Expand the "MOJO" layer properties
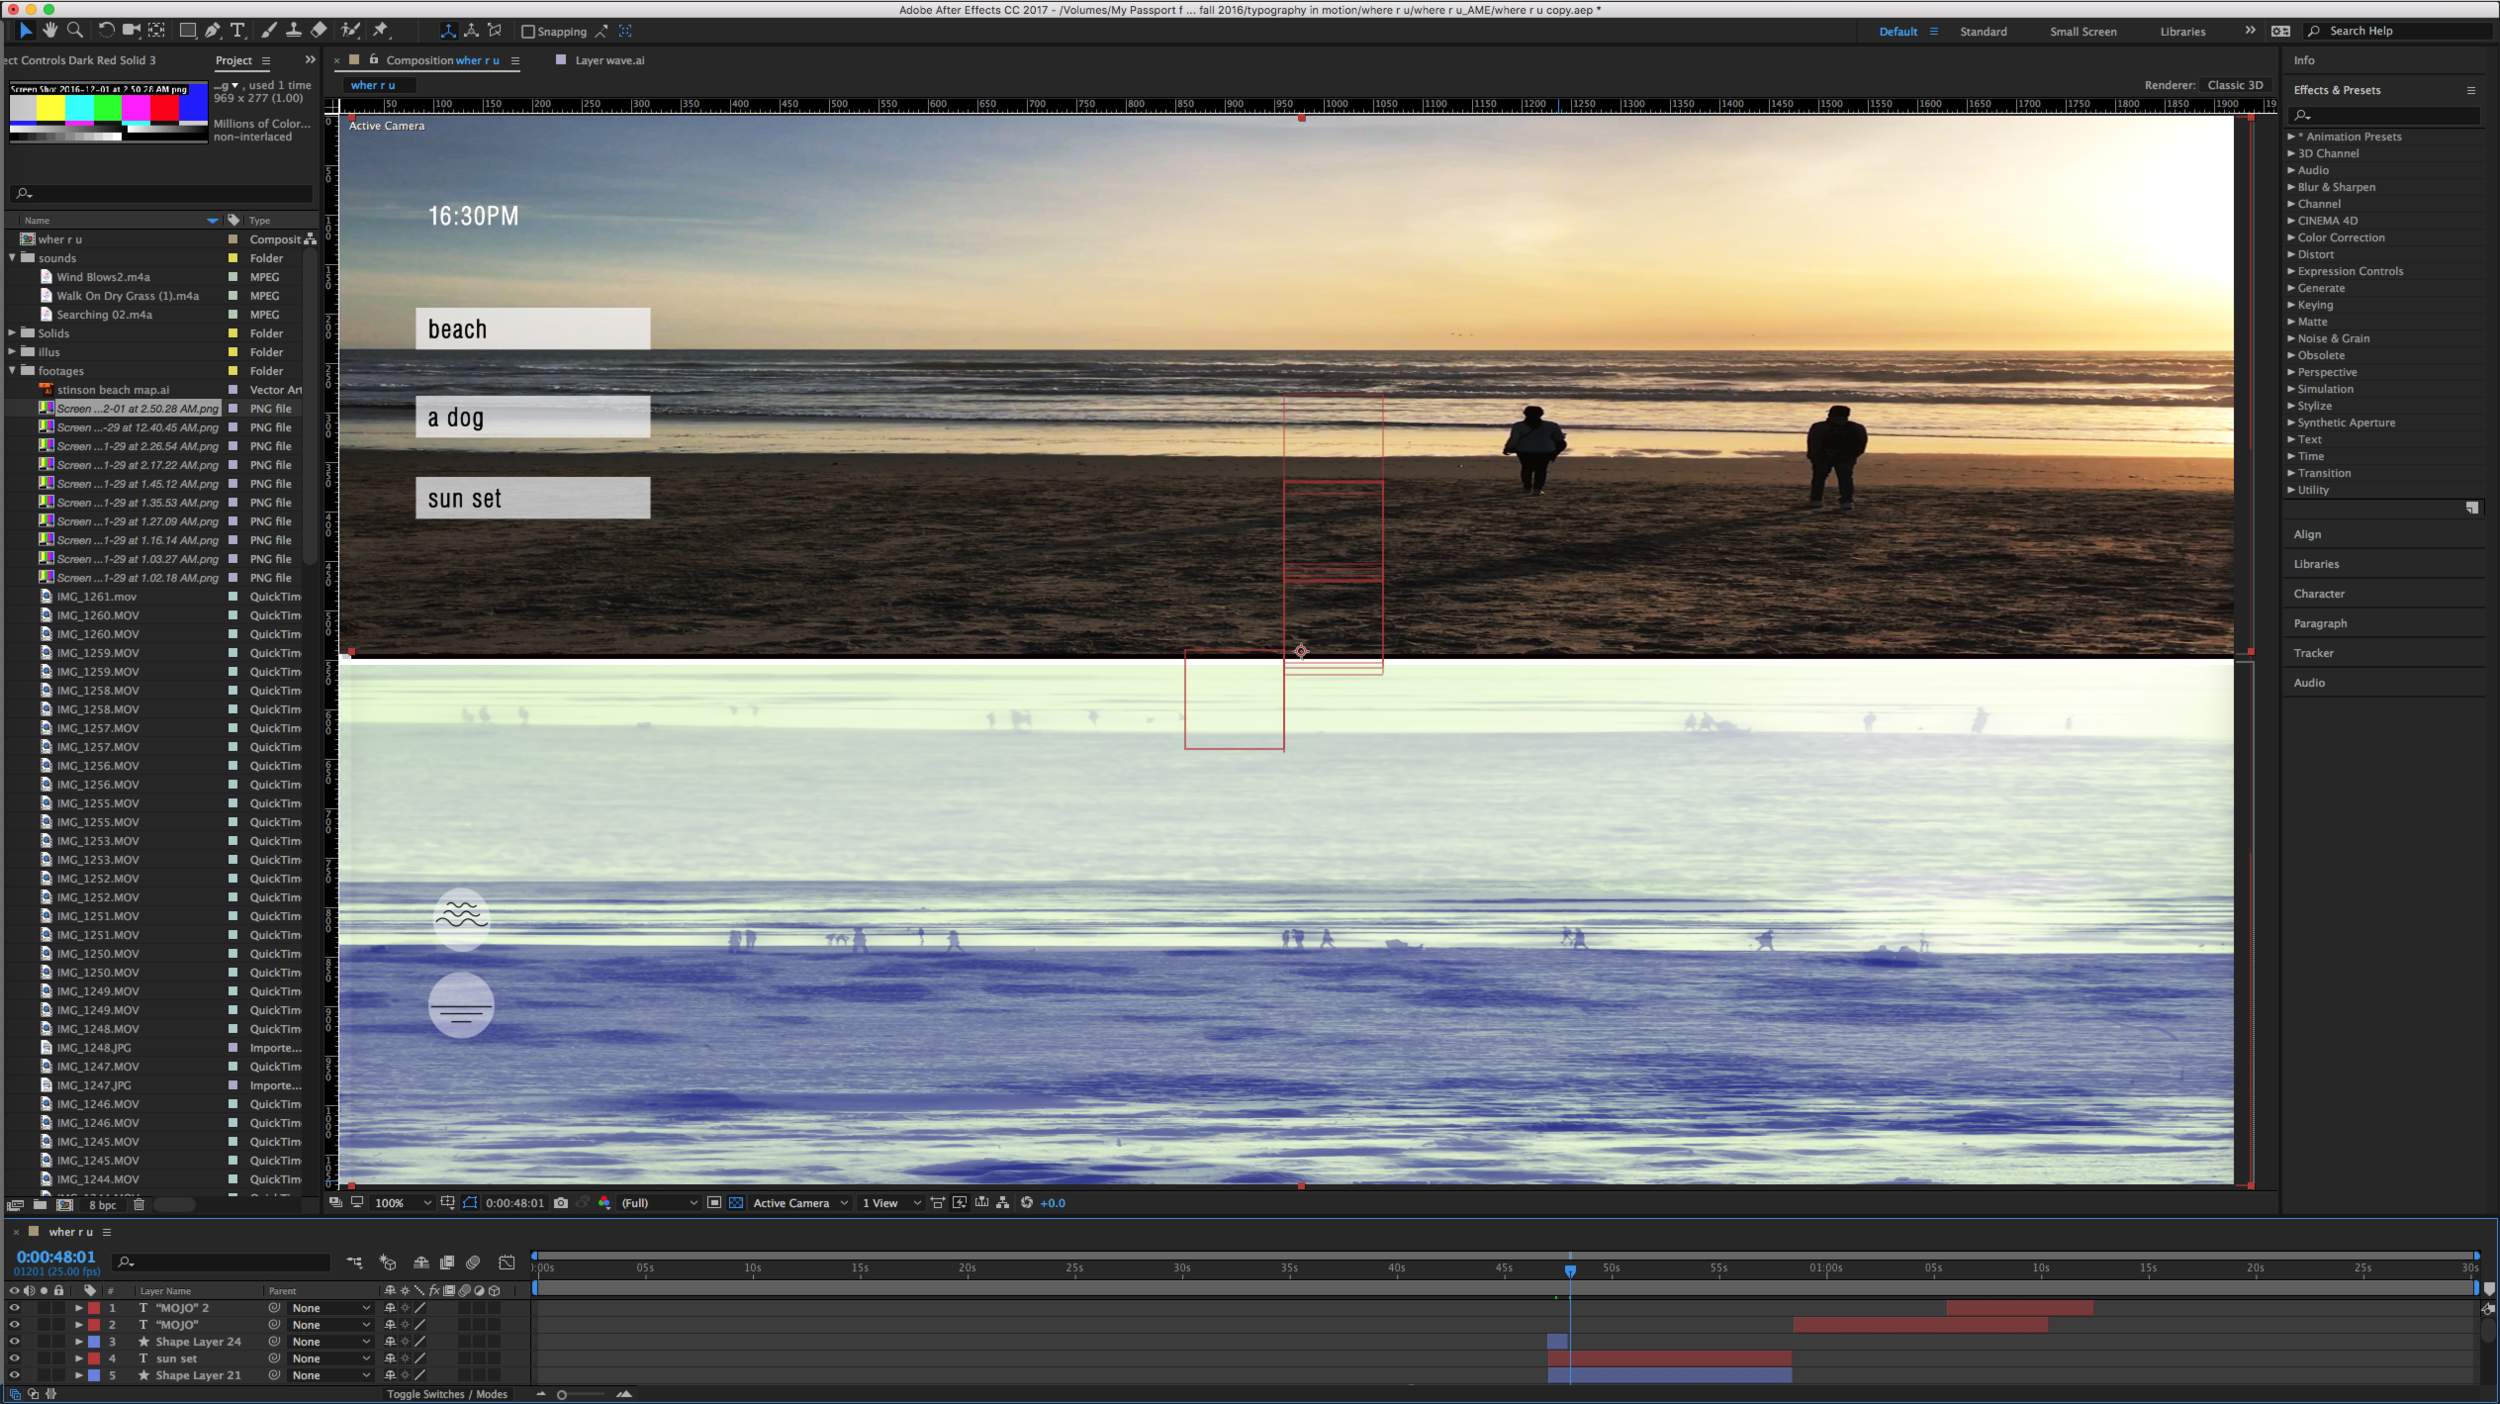 tap(79, 1325)
